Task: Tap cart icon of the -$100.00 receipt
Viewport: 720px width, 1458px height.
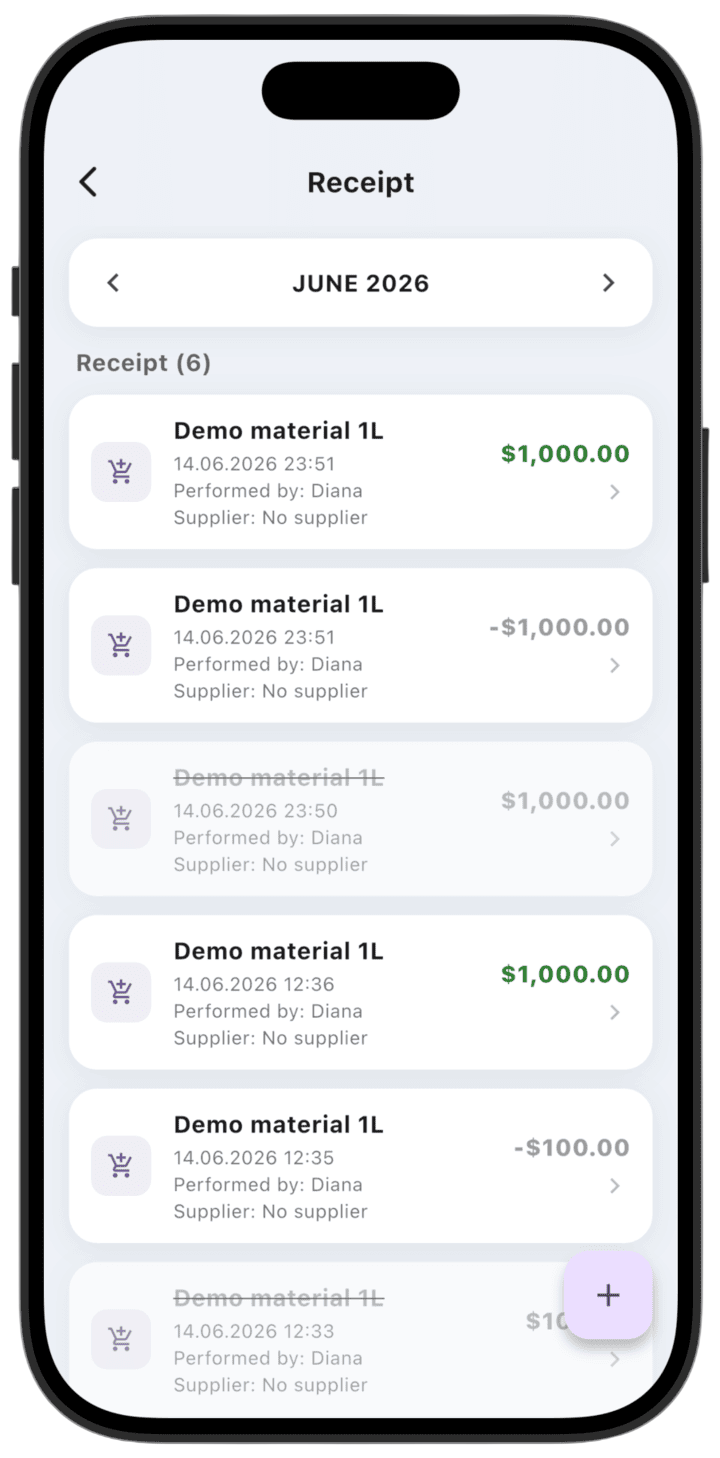Action: coord(121,1166)
